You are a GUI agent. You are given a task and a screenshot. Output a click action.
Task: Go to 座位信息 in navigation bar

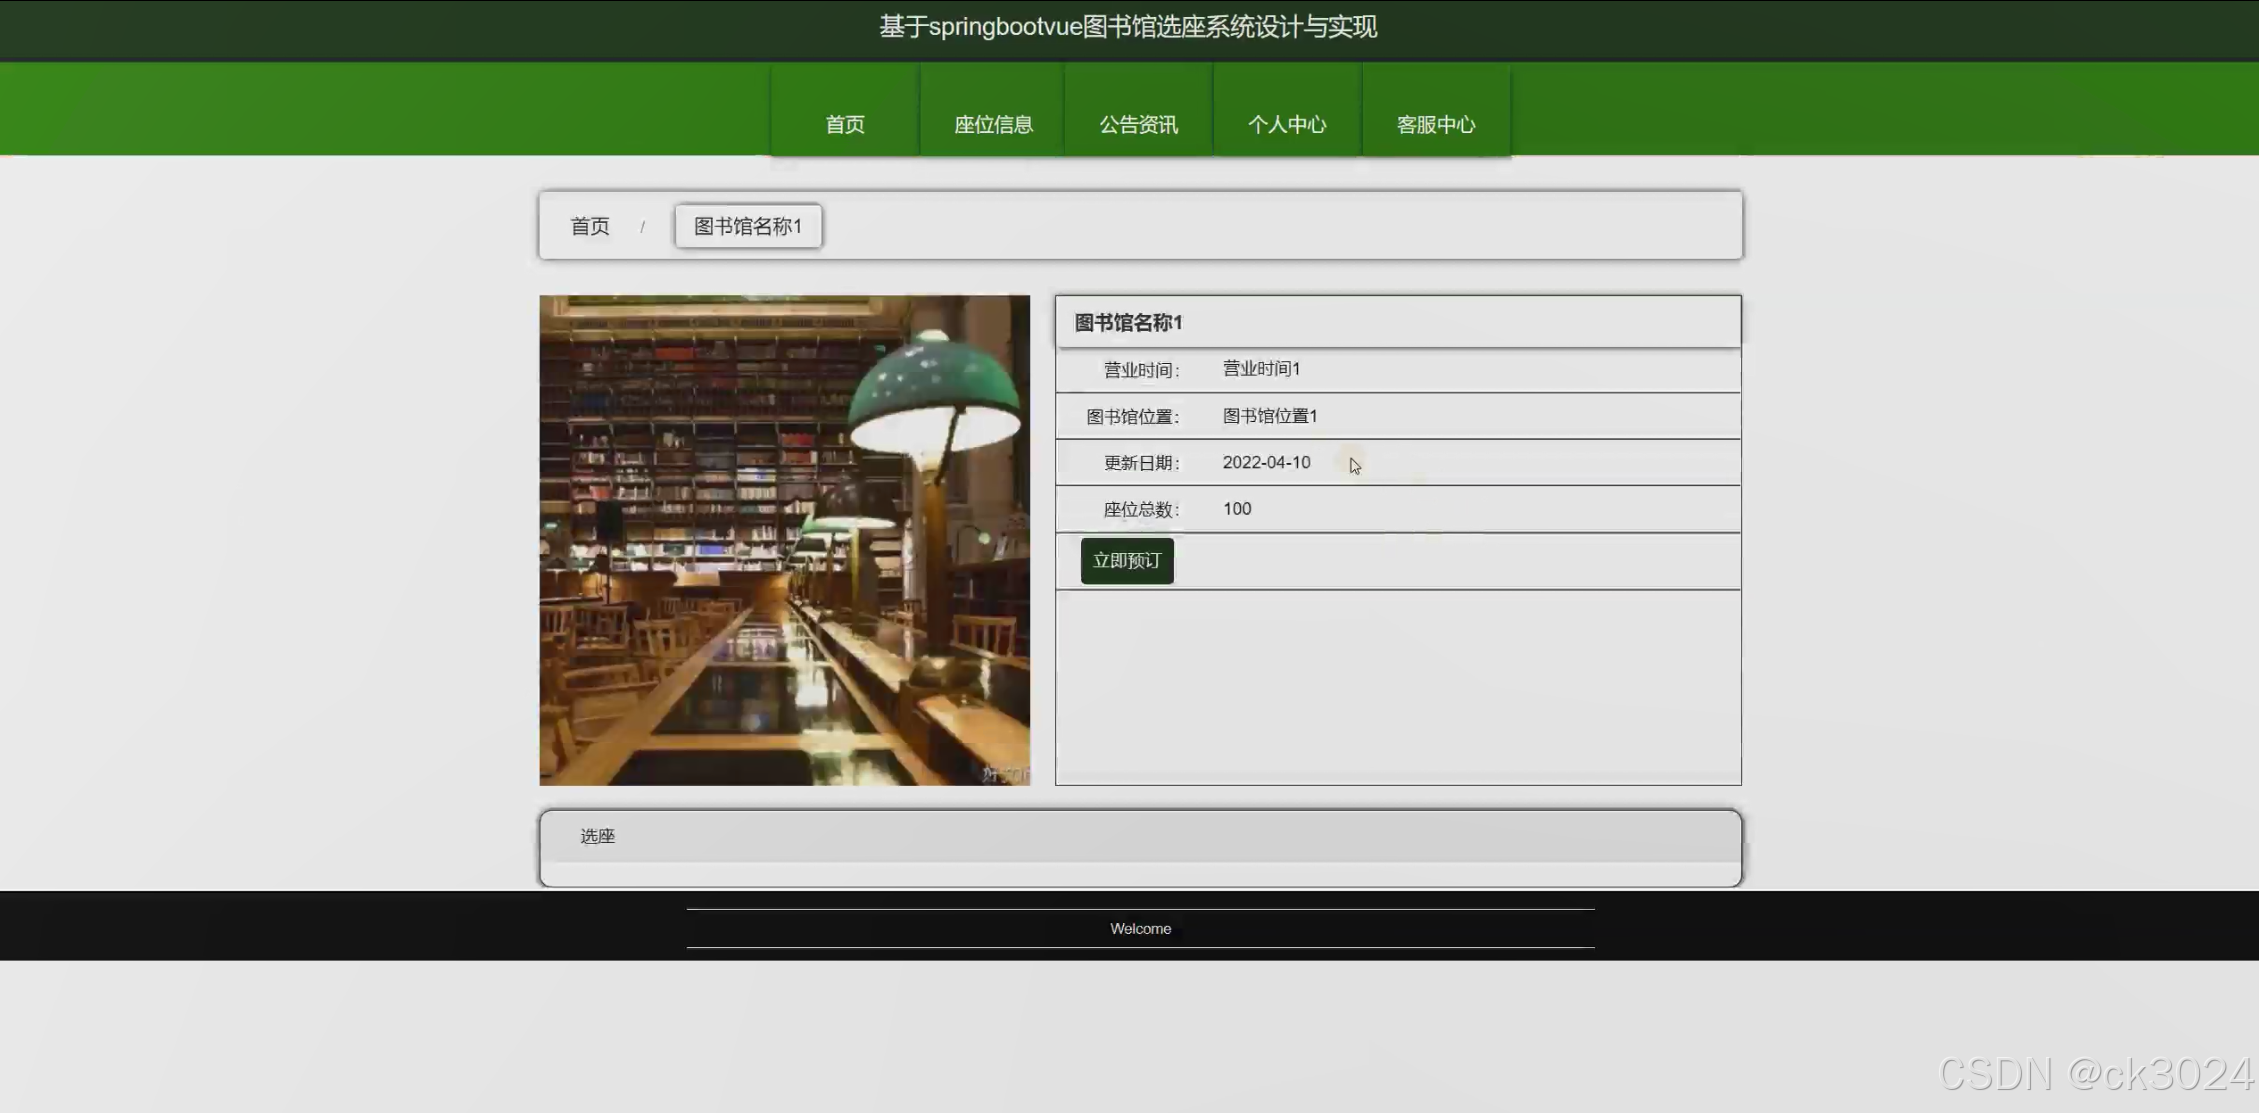pyautogui.click(x=993, y=124)
